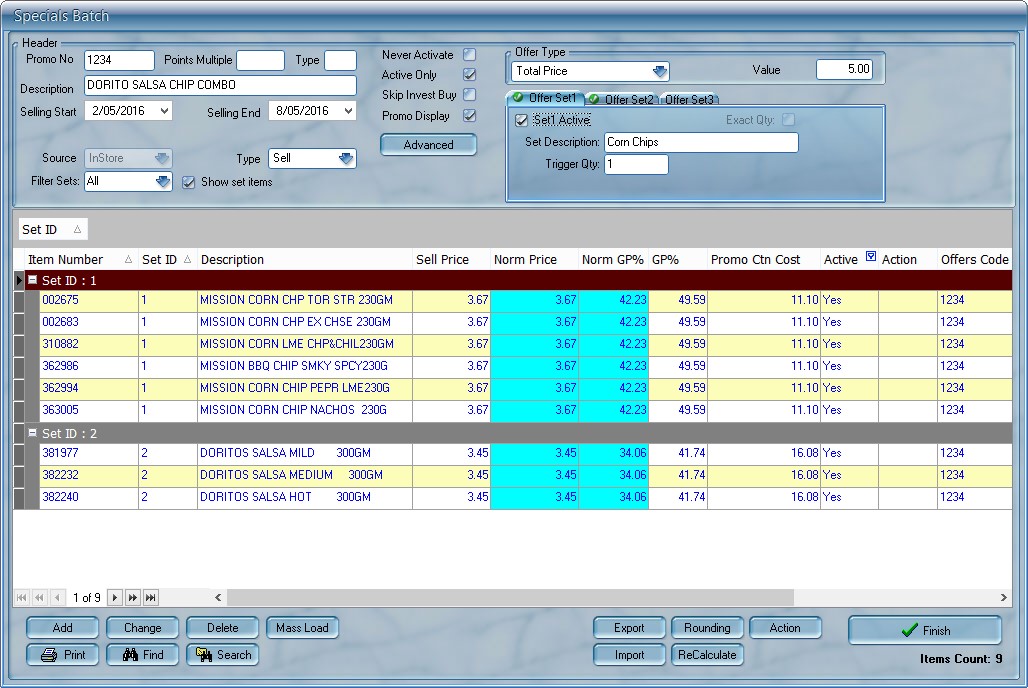This screenshot has height=688, width=1028.
Task: Click the Mass Load button
Action: pyautogui.click(x=302, y=628)
